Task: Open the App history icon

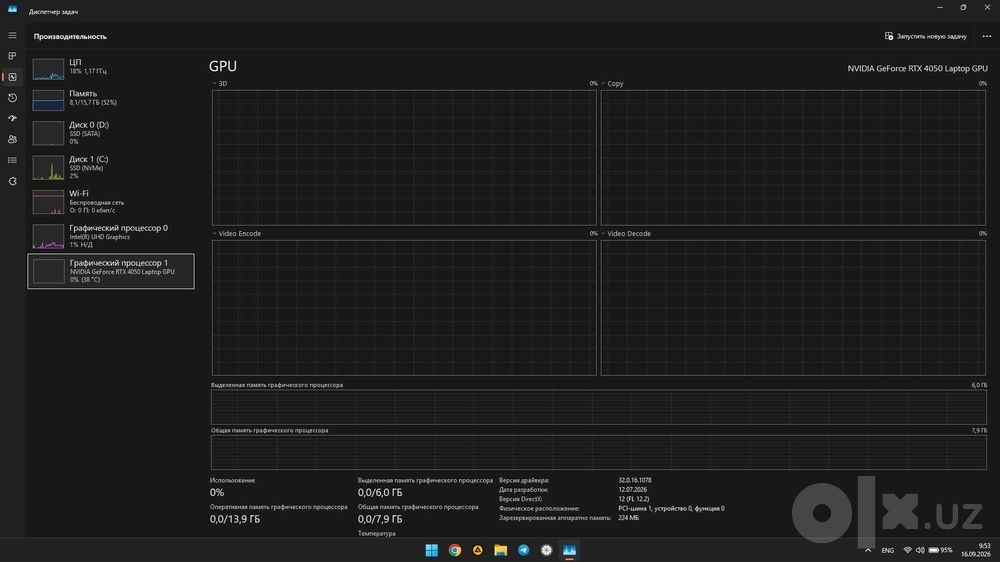Action: click(12, 98)
